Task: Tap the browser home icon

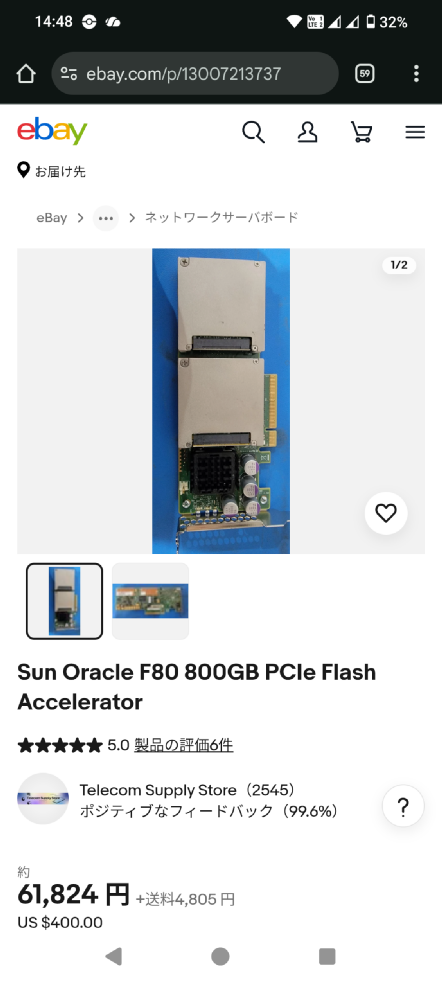Action: pyautogui.click(x=26, y=74)
